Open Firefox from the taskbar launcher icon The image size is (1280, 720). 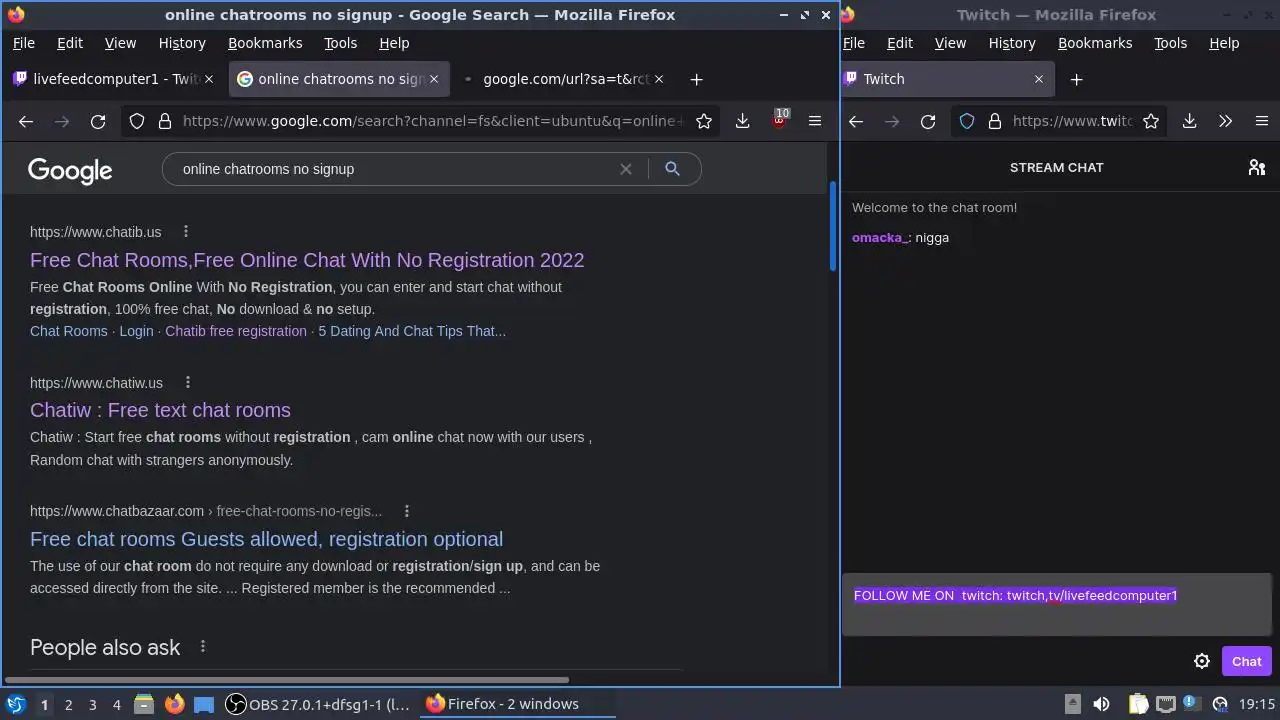(x=174, y=704)
